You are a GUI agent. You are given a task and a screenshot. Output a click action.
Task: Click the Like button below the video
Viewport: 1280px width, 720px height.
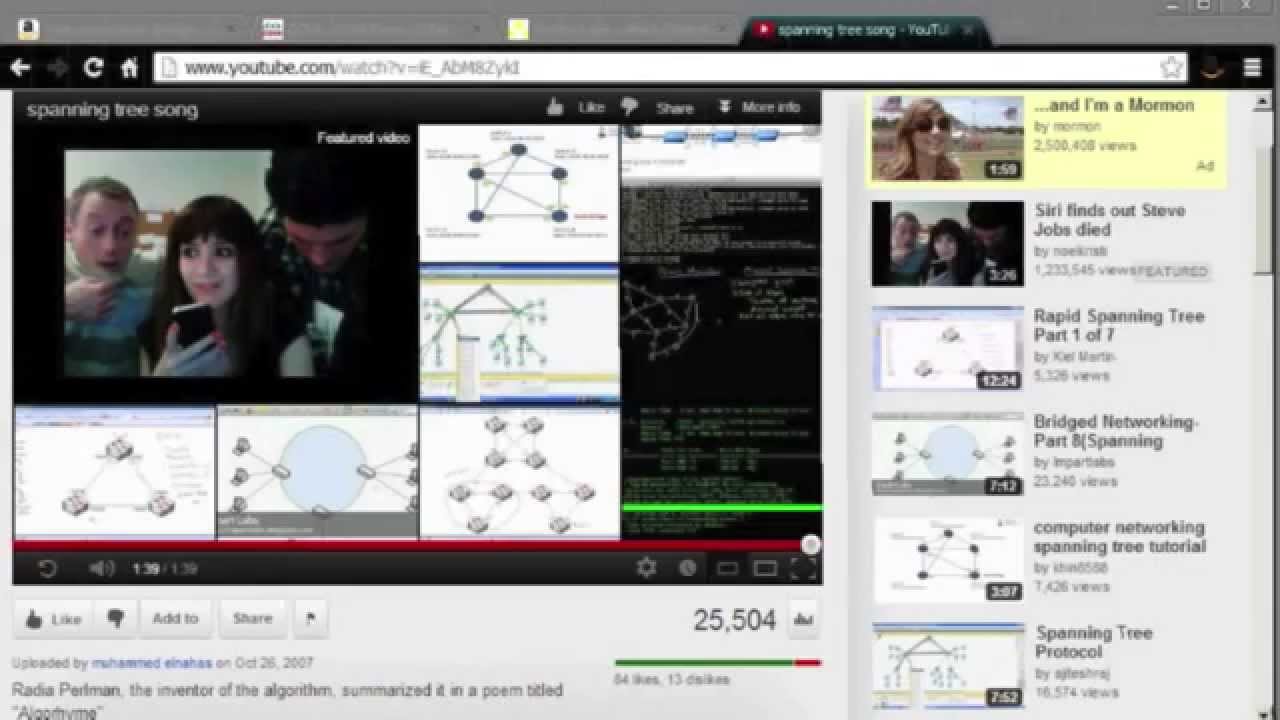(53, 619)
